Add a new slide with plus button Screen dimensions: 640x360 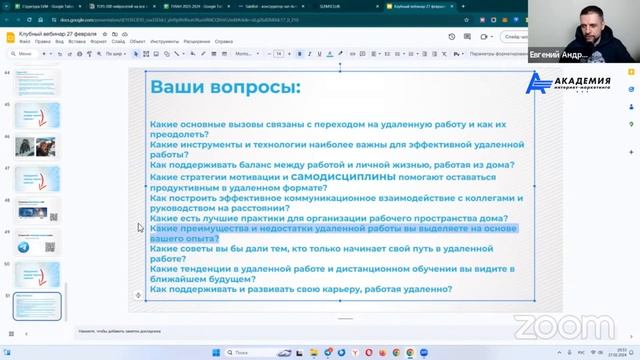(44, 54)
